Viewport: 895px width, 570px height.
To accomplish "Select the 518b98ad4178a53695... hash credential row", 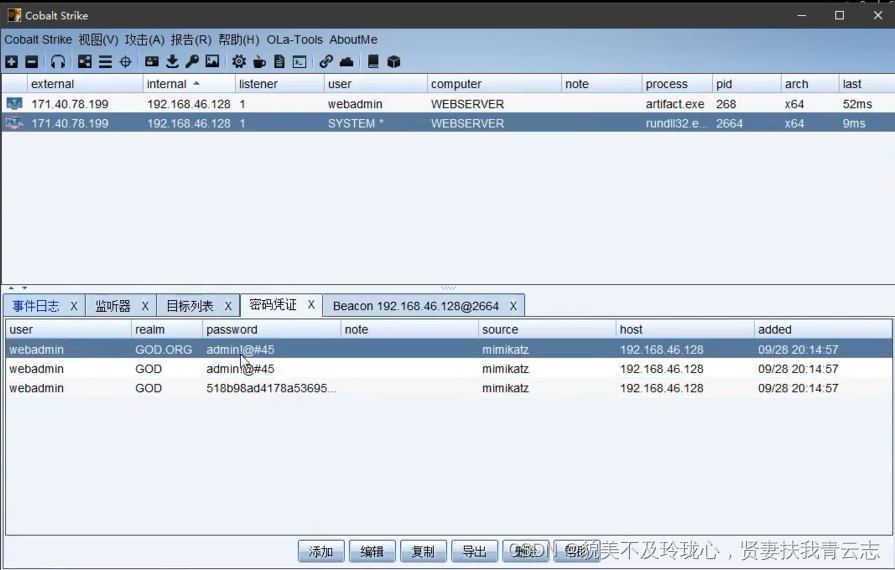I will pos(449,388).
